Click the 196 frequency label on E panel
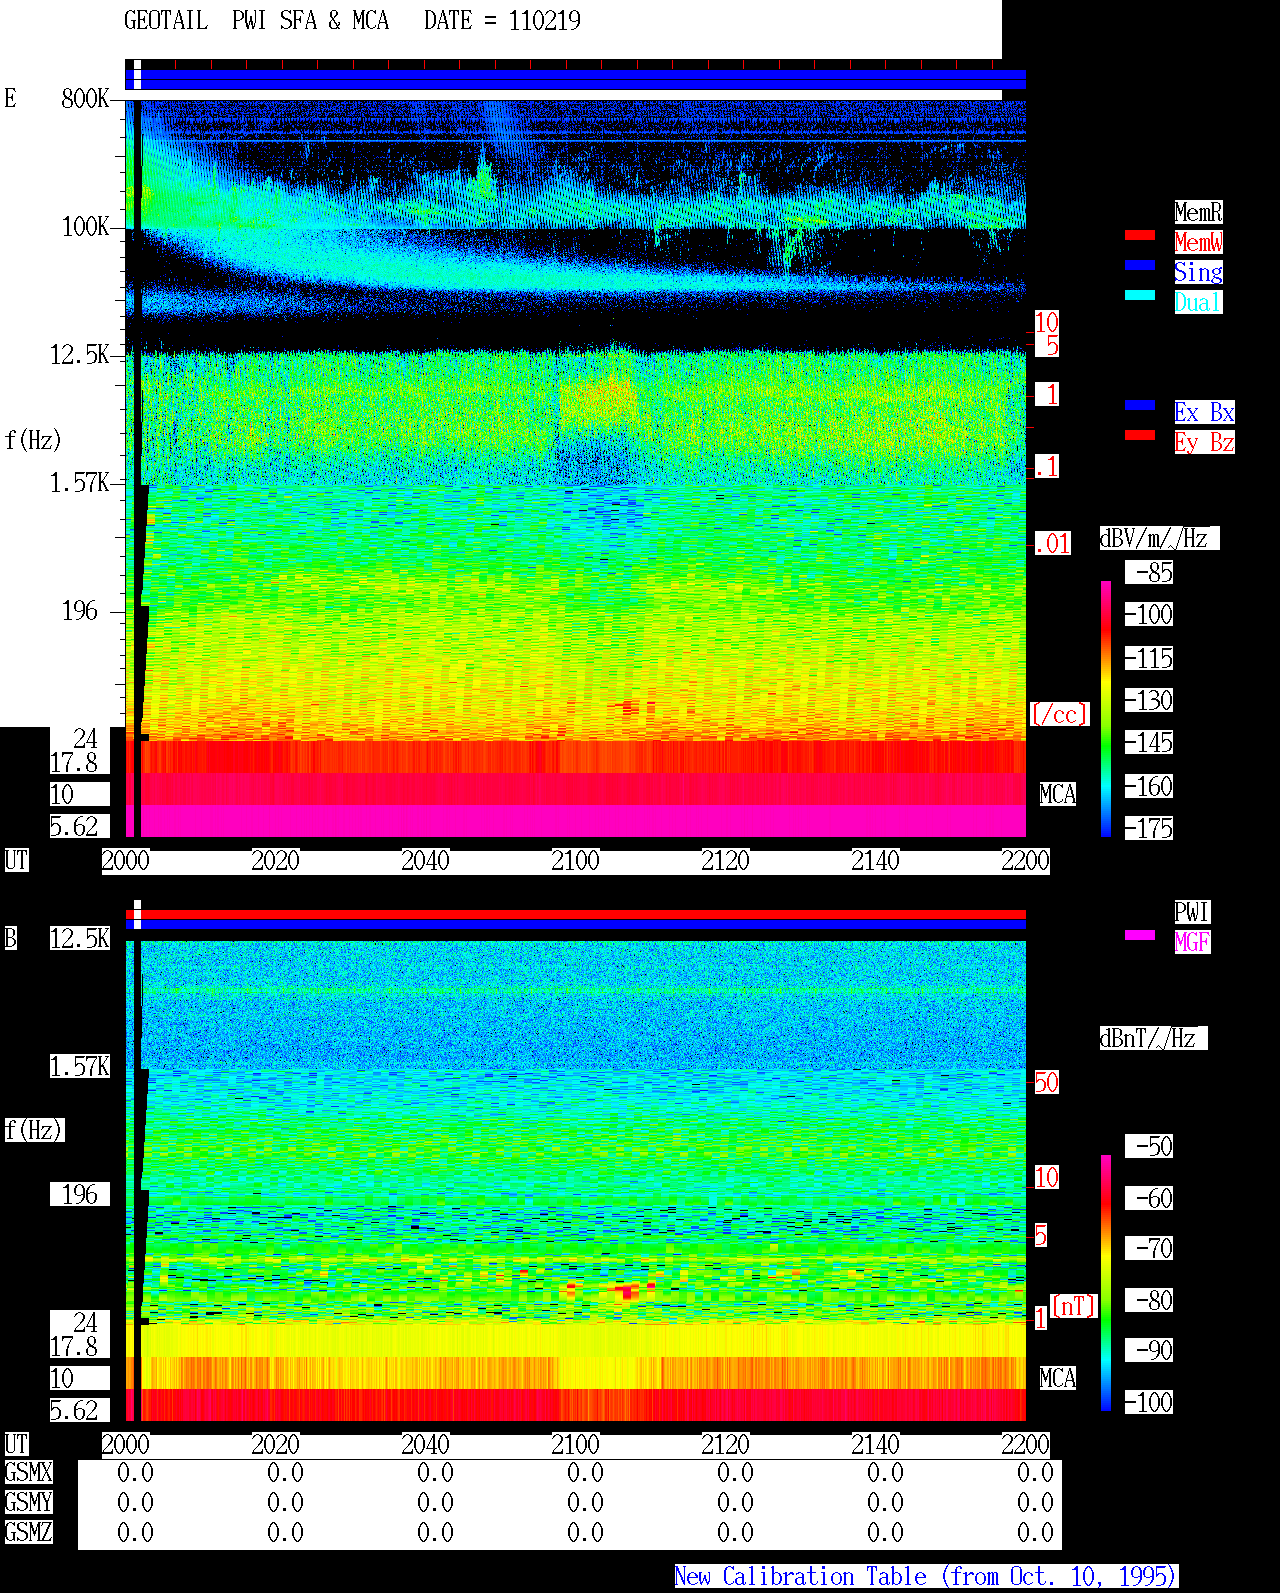Screen dimensions: 1280x1593 click(80, 610)
